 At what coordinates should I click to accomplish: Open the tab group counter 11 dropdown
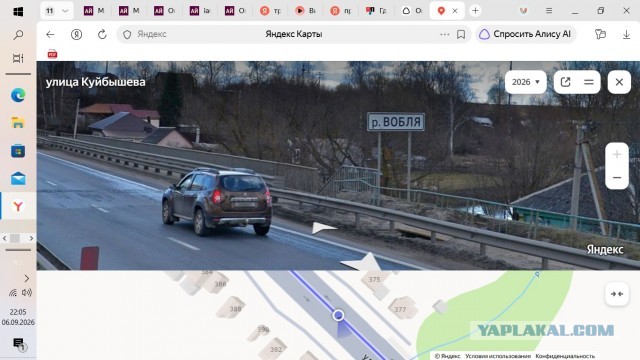coord(57,11)
